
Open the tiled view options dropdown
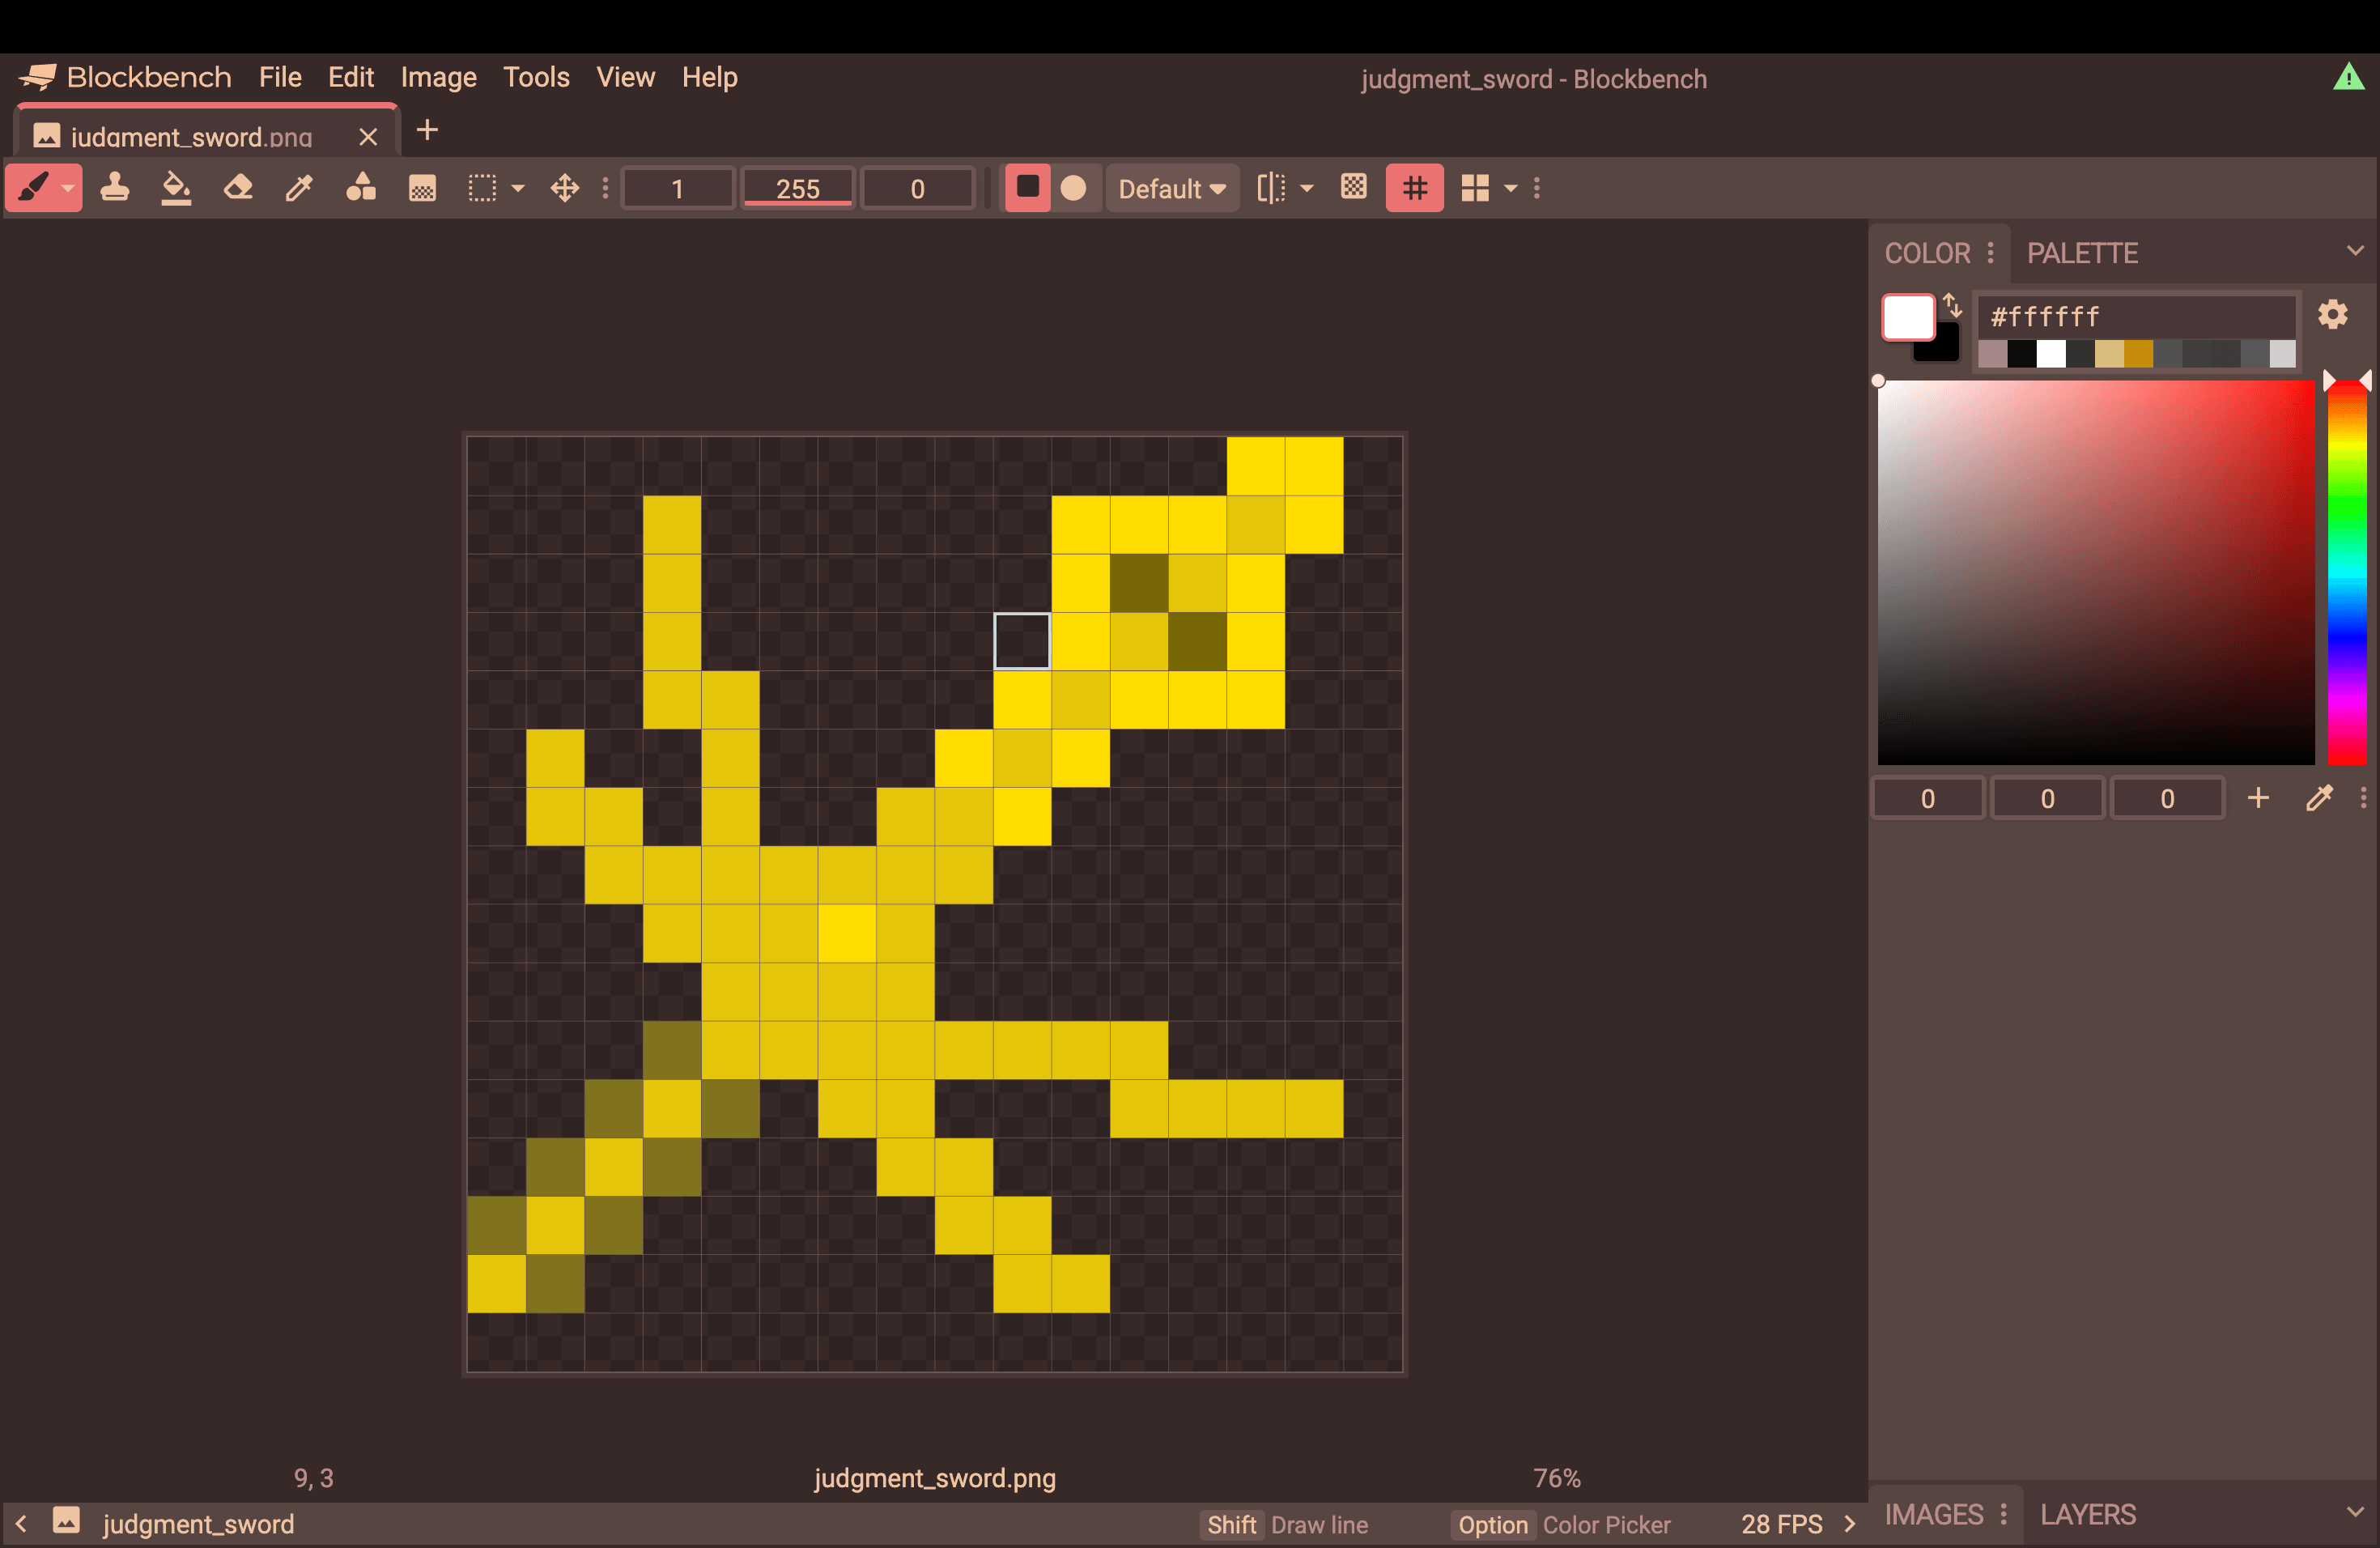pyautogui.click(x=1511, y=188)
